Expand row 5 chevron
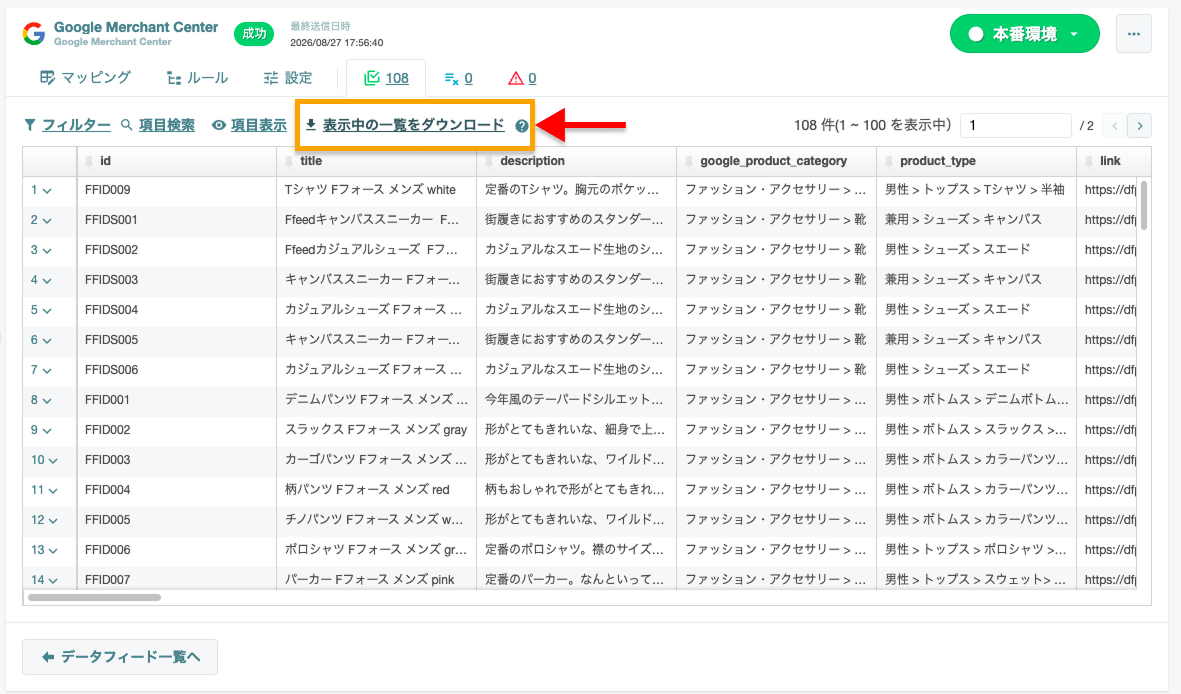 [x=47, y=310]
